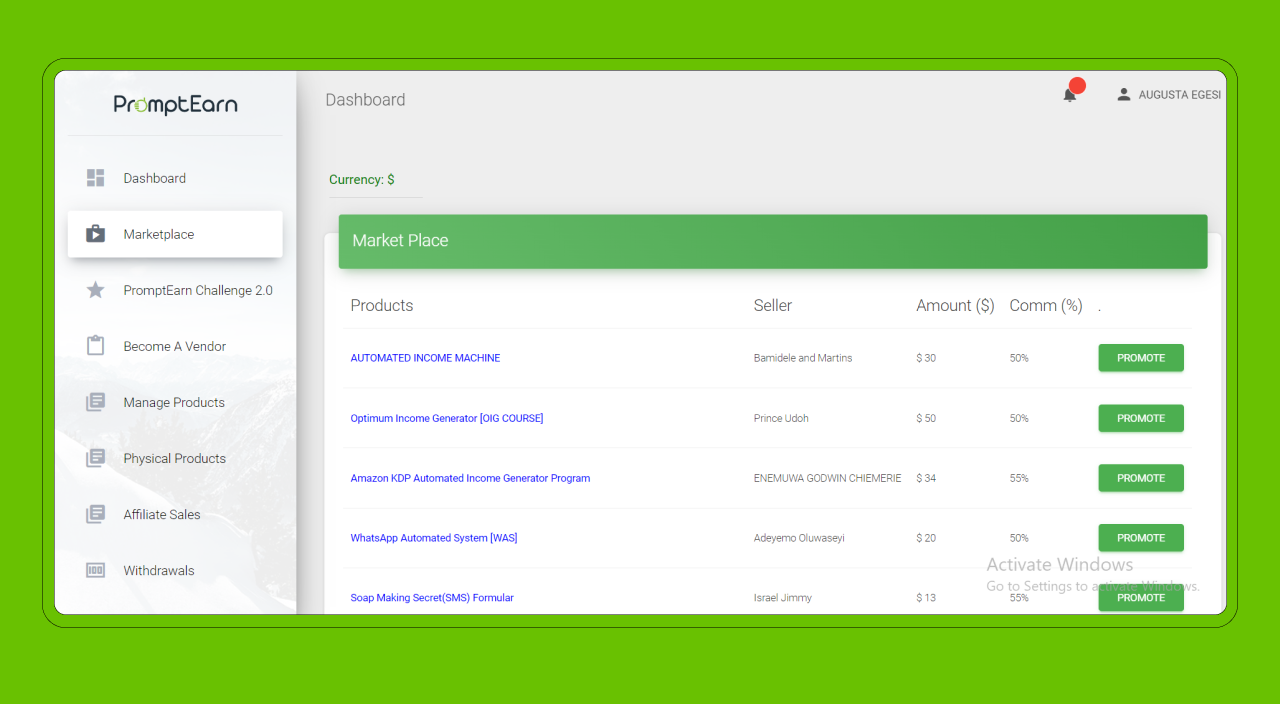
Task: Go to PromptEarn Challenge 2.0 menu item
Action: tap(198, 290)
